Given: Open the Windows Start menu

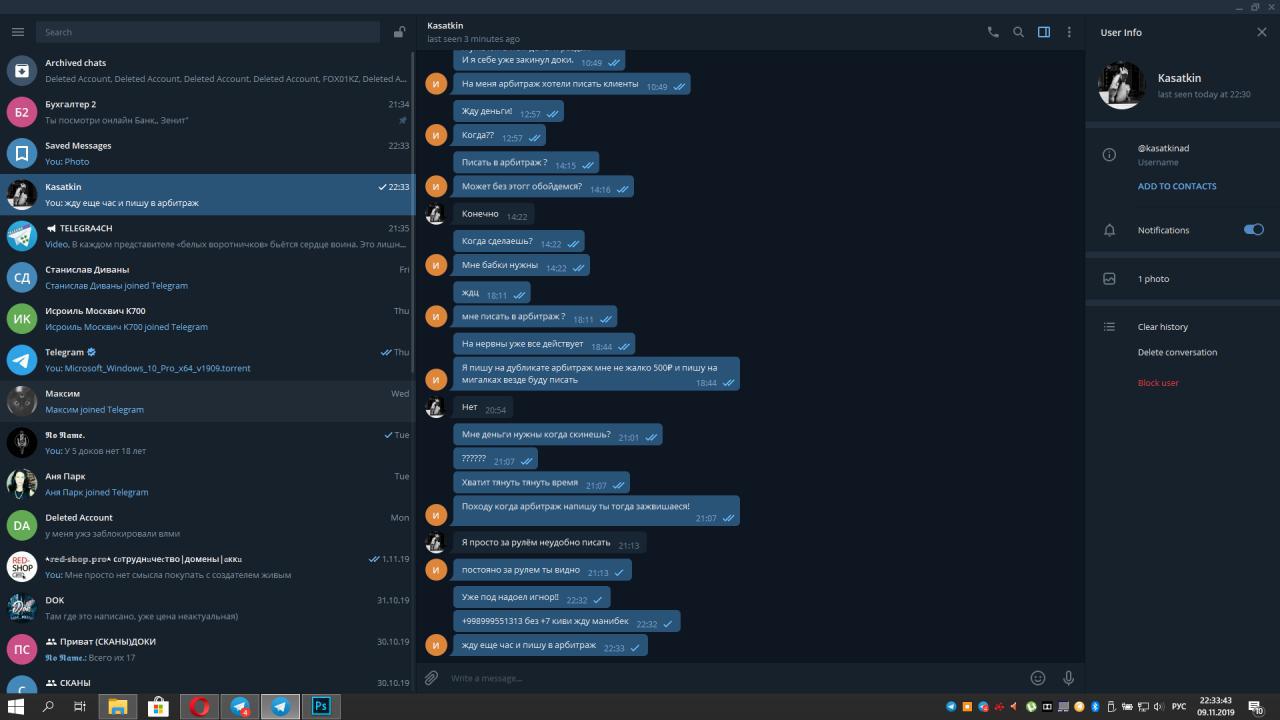Looking at the screenshot, I should click(x=16, y=707).
